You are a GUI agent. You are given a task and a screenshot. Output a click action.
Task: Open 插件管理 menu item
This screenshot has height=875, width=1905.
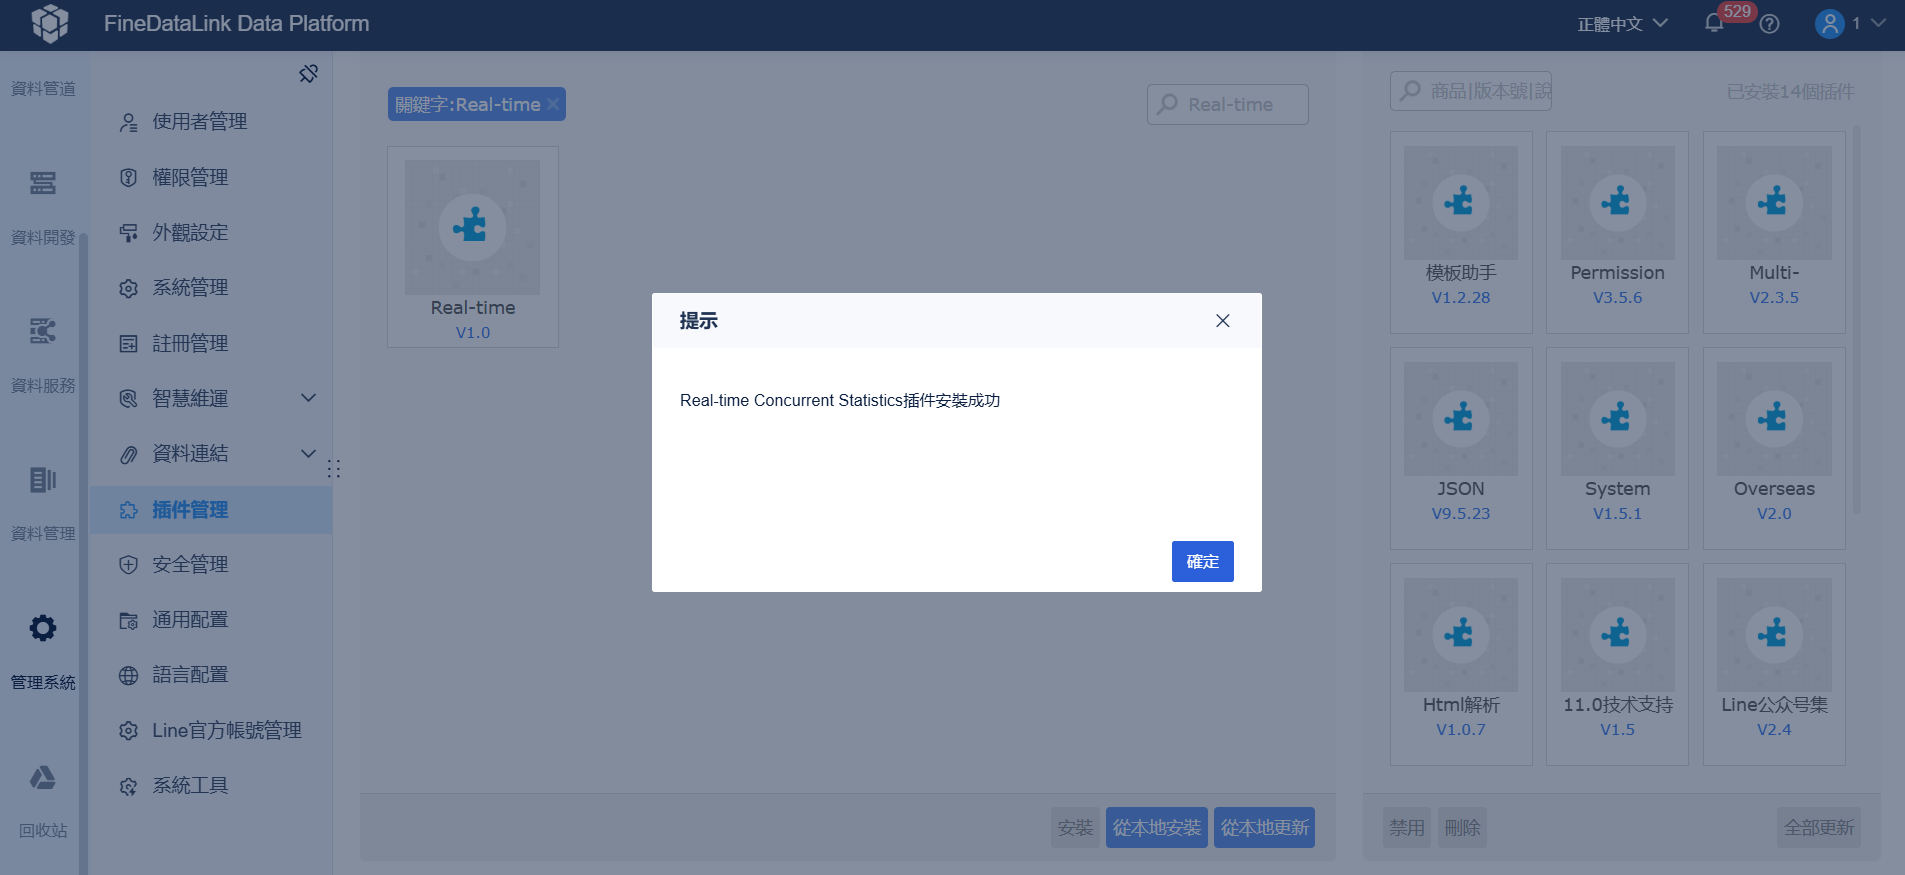pyautogui.click(x=211, y=509)
